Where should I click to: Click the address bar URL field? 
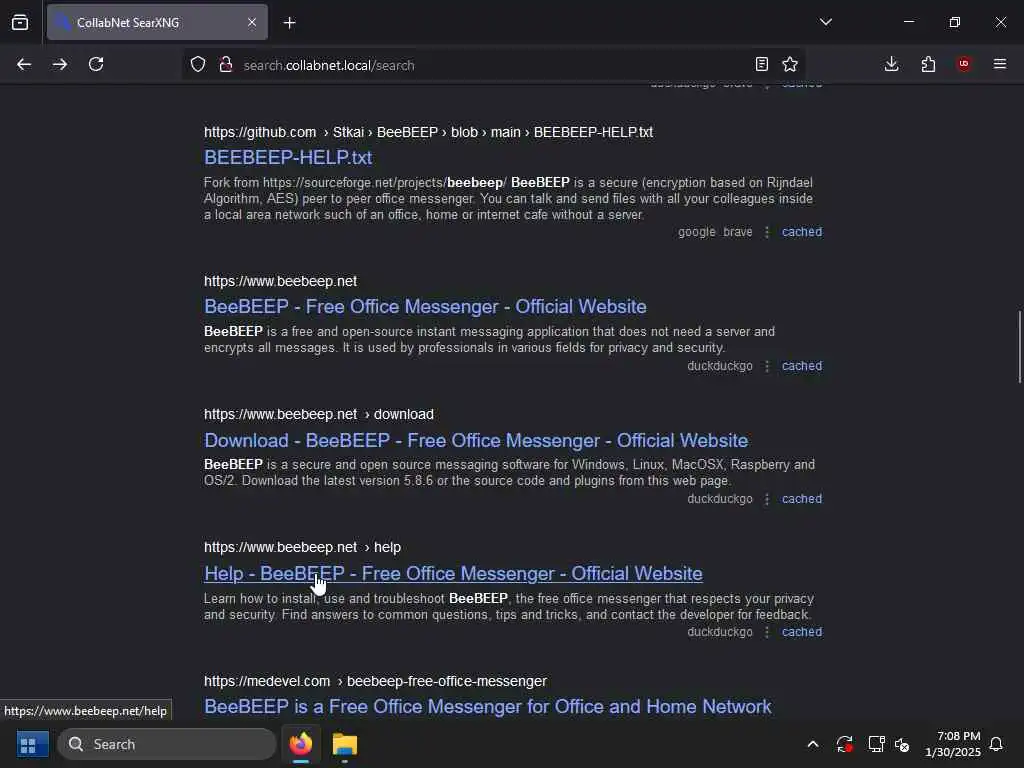click(492, 65)
